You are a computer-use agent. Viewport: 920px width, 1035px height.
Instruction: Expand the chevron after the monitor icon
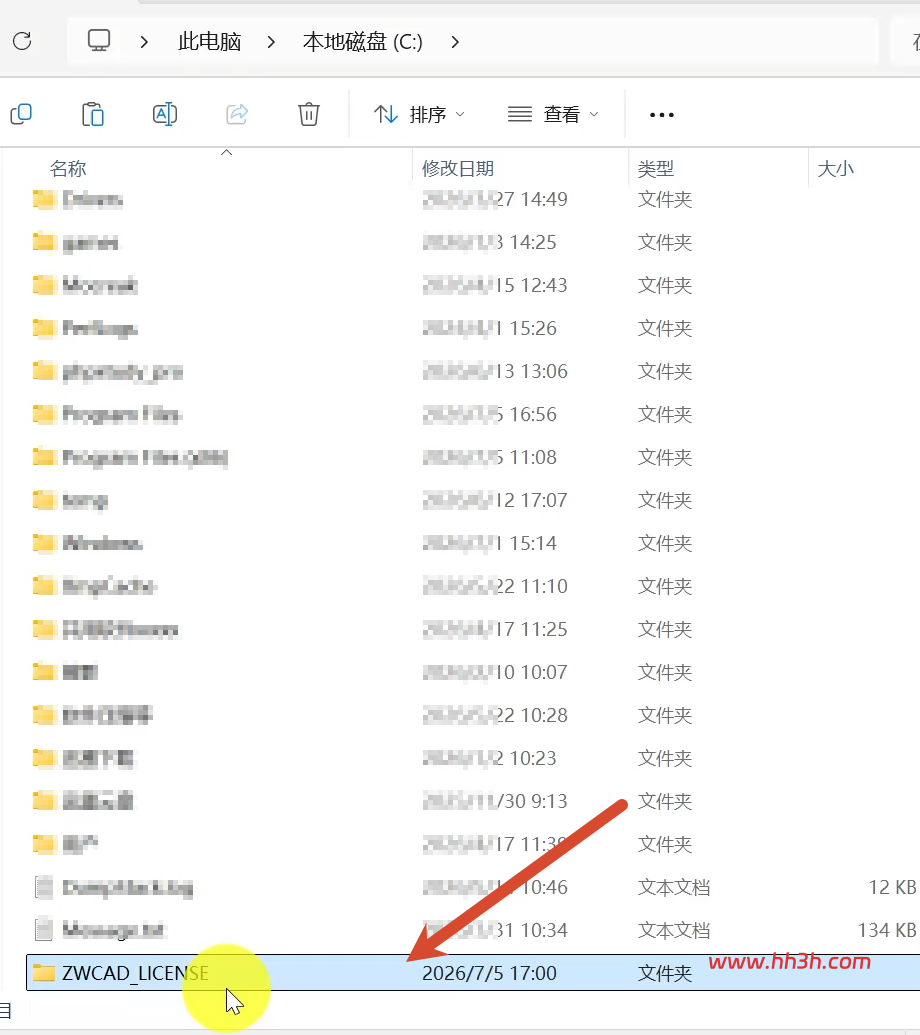[x=144, y=42]
